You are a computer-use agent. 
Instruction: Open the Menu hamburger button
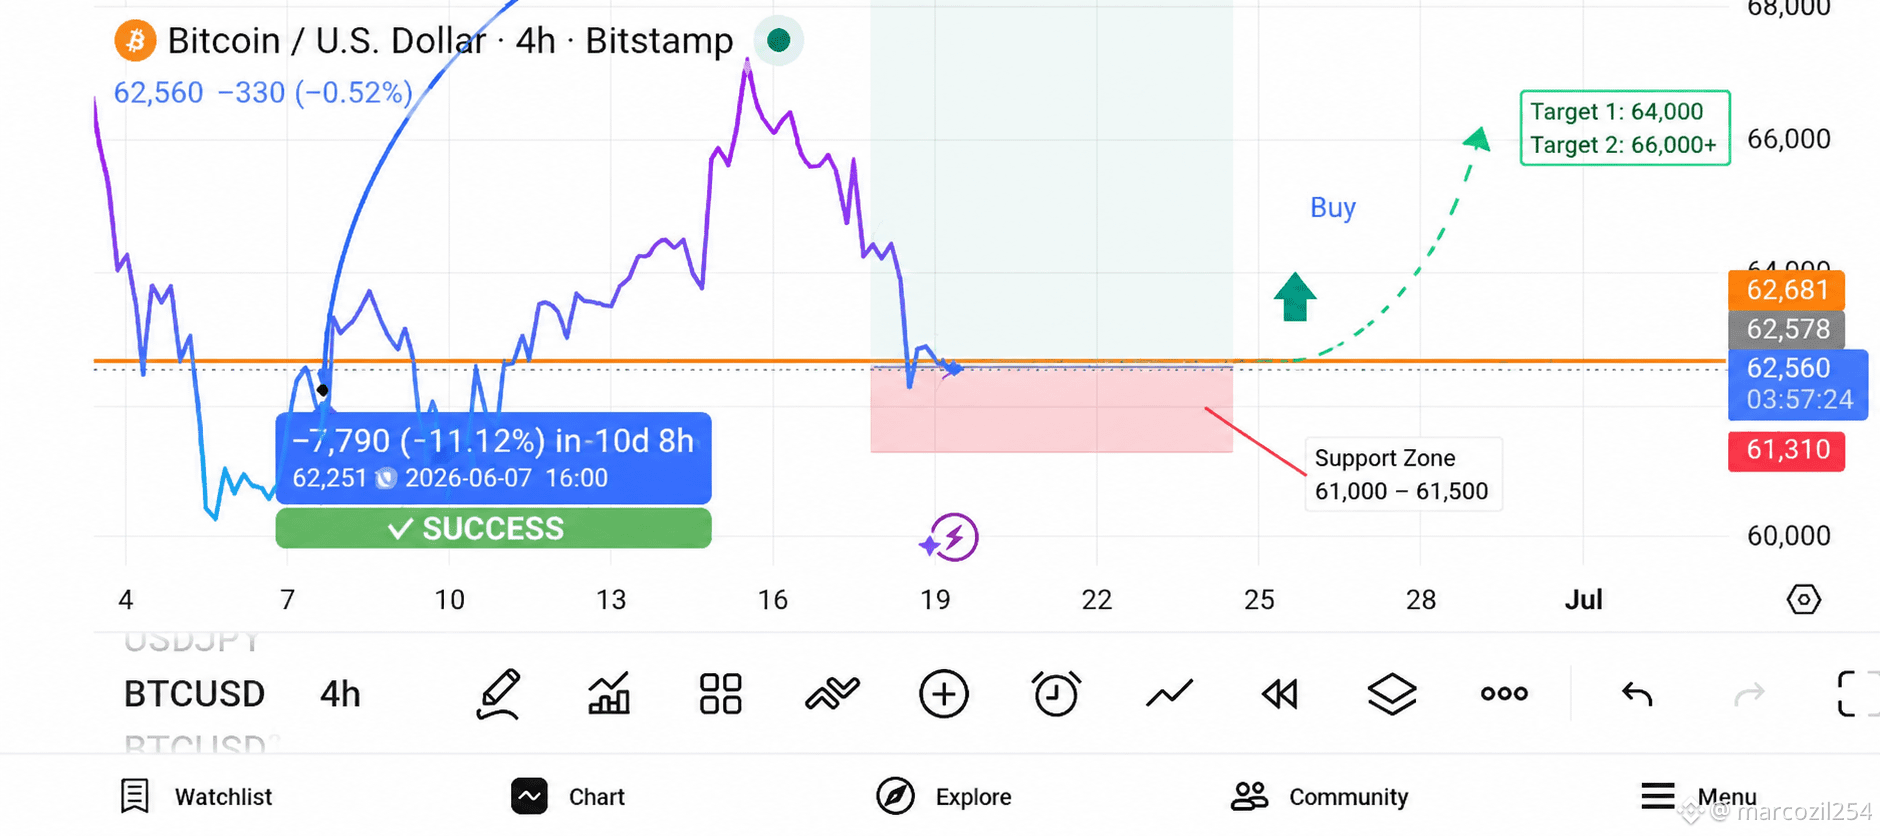coord(1698,797)
